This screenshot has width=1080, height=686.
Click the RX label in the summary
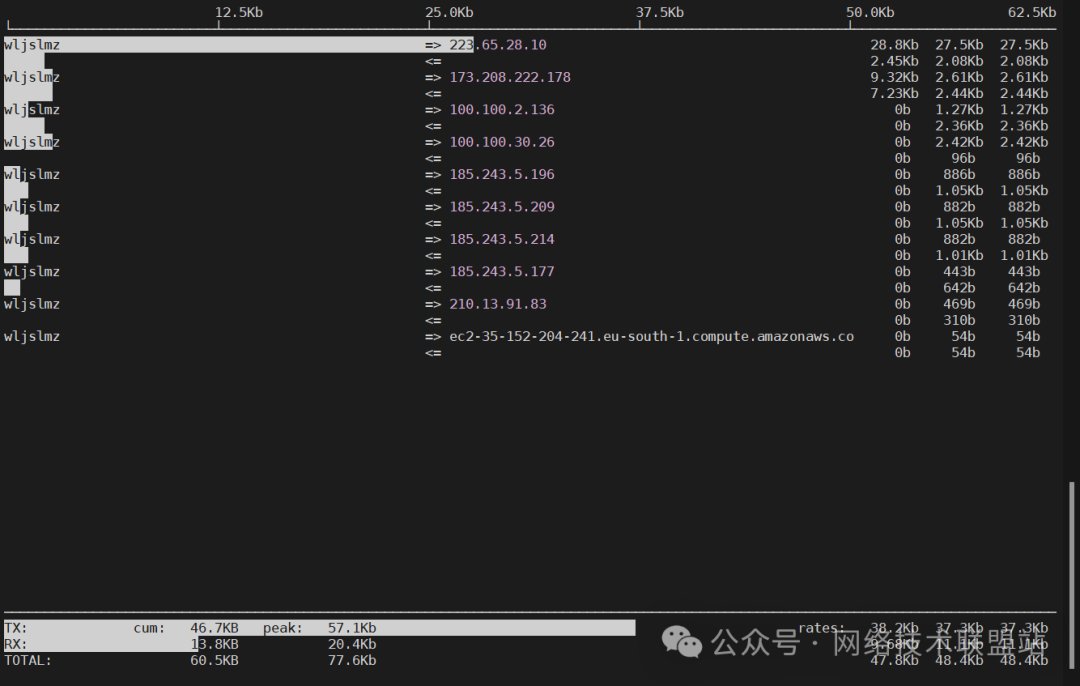pos(16,644)
